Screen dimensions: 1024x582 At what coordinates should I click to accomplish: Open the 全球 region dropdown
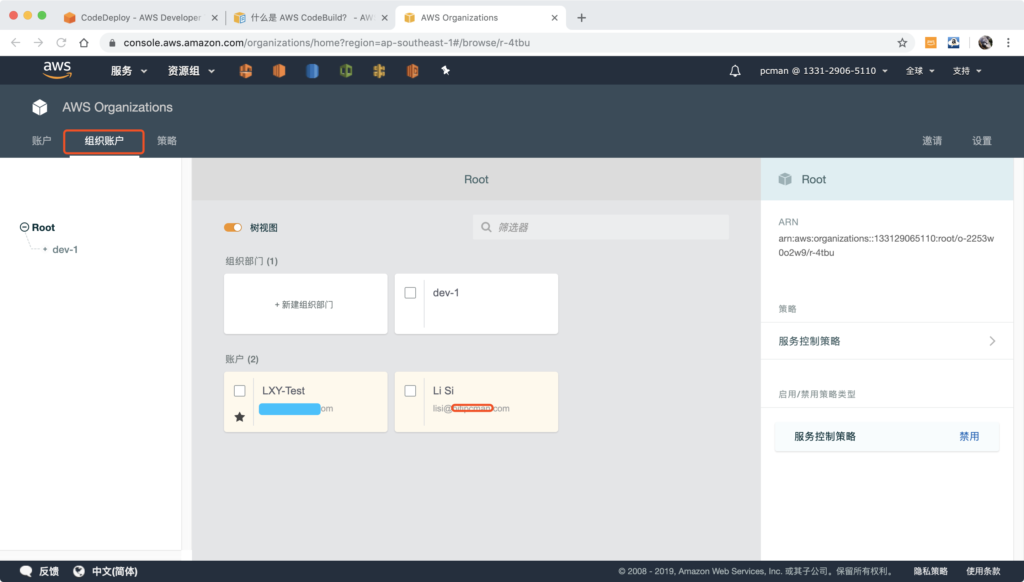[920, 71]
